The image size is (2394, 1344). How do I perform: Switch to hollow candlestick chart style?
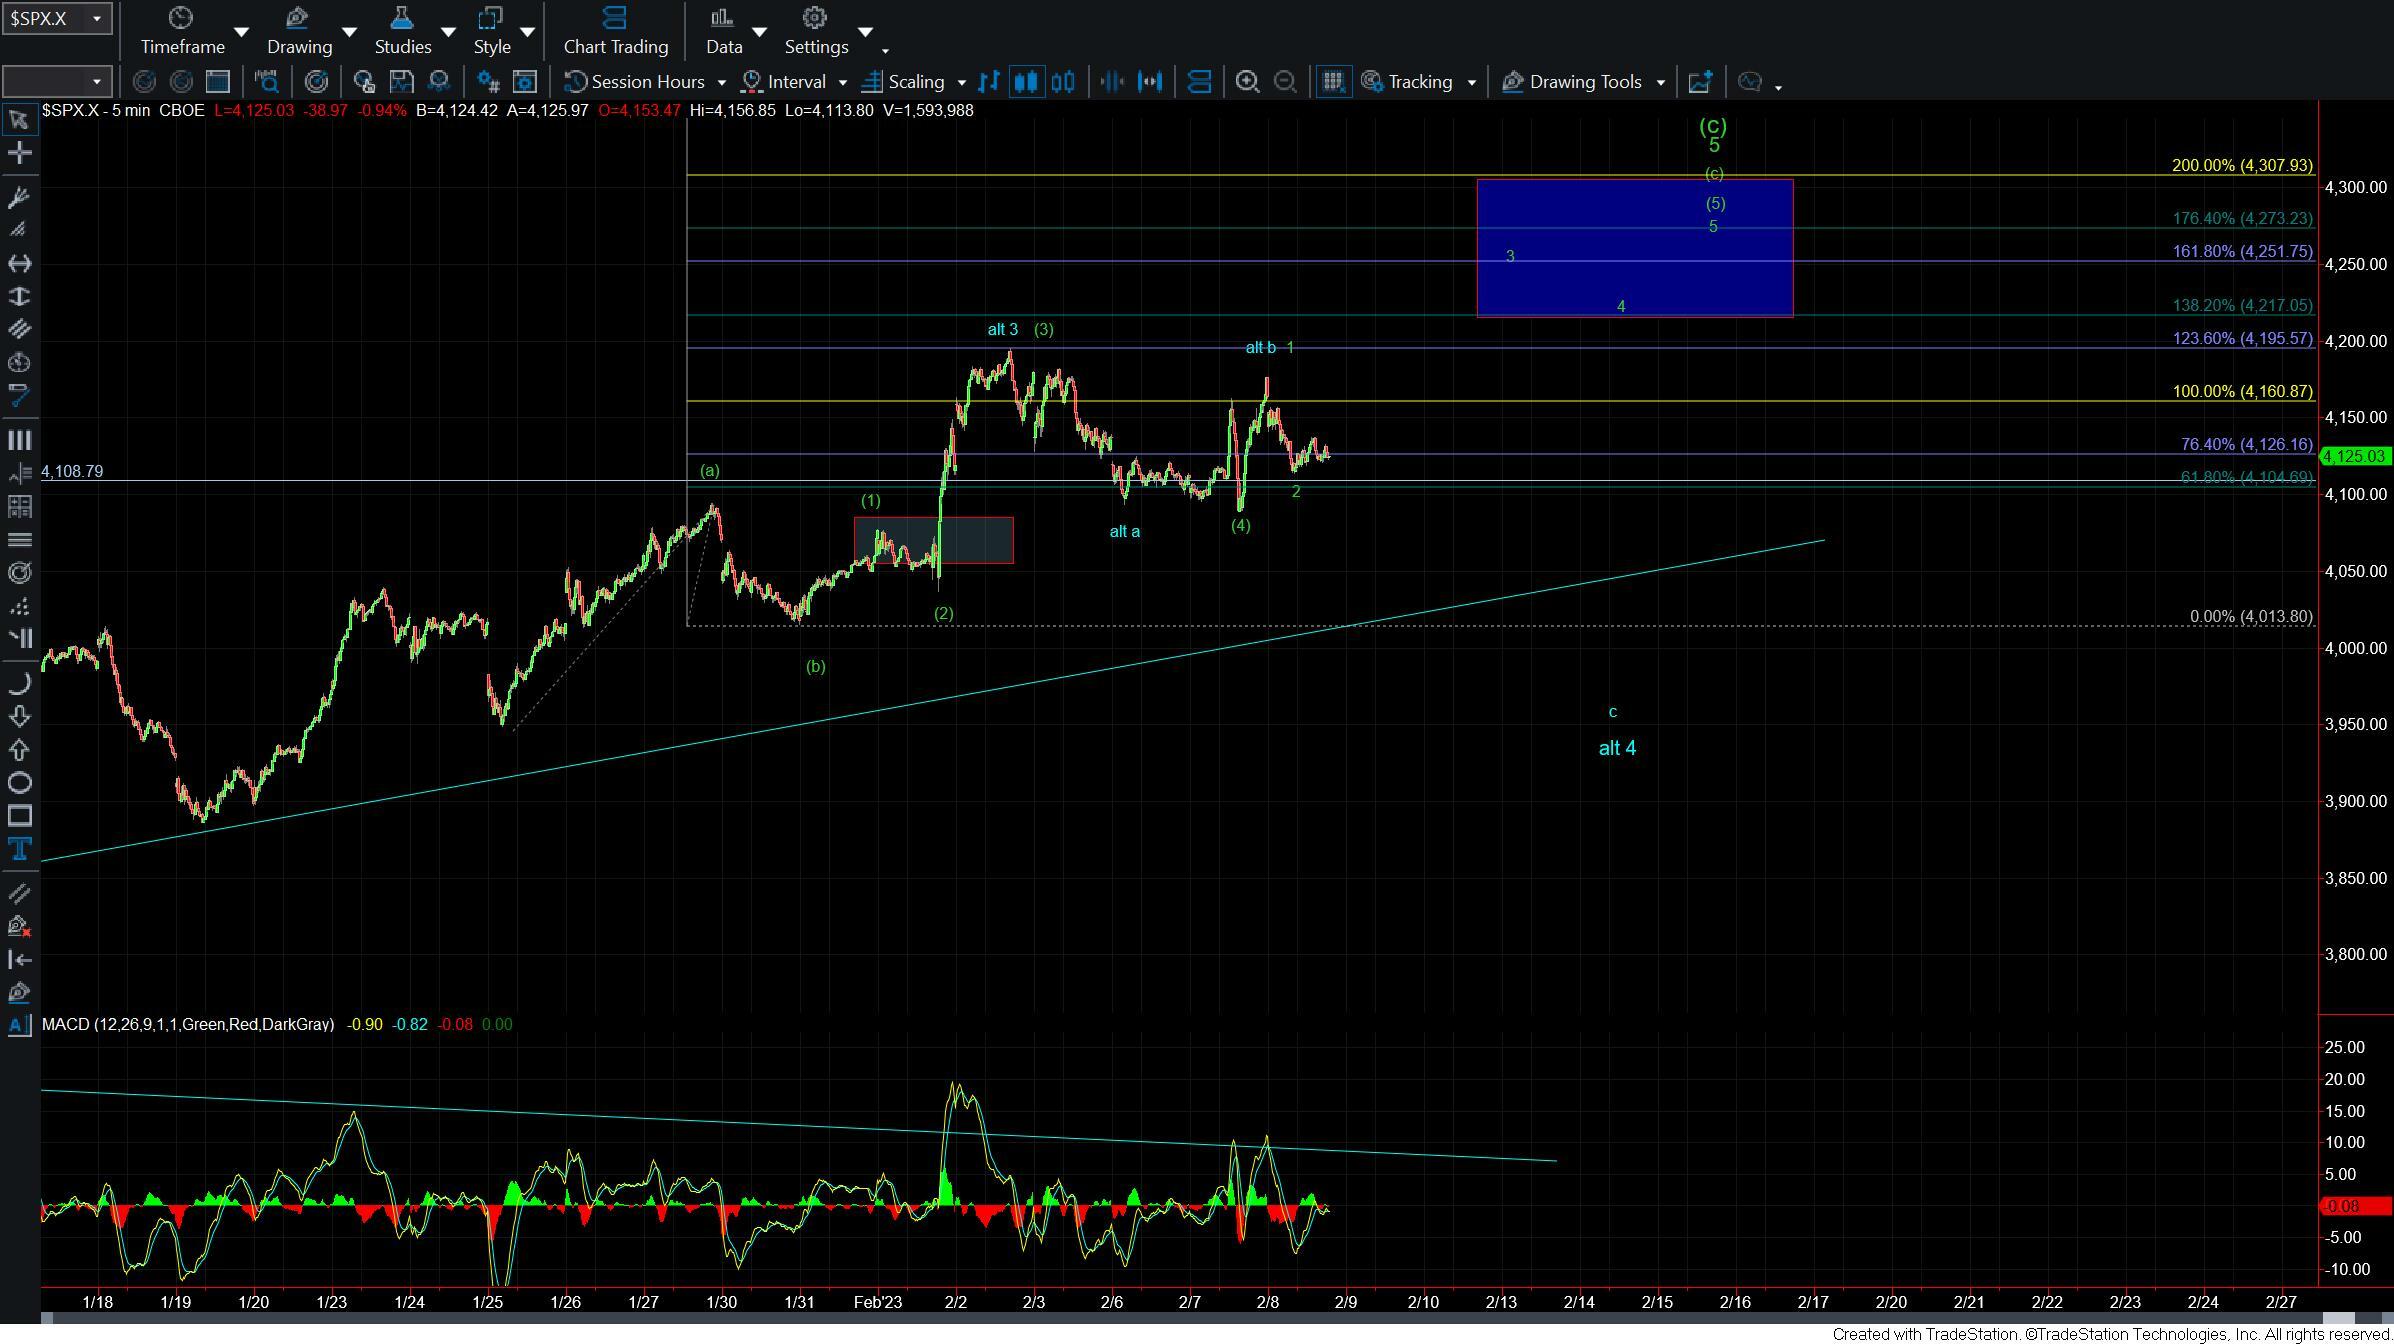click(x=1063, y=82)
